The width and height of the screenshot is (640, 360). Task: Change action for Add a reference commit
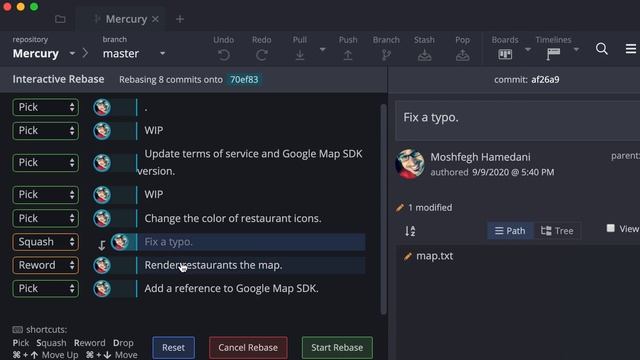pos(46,289)
